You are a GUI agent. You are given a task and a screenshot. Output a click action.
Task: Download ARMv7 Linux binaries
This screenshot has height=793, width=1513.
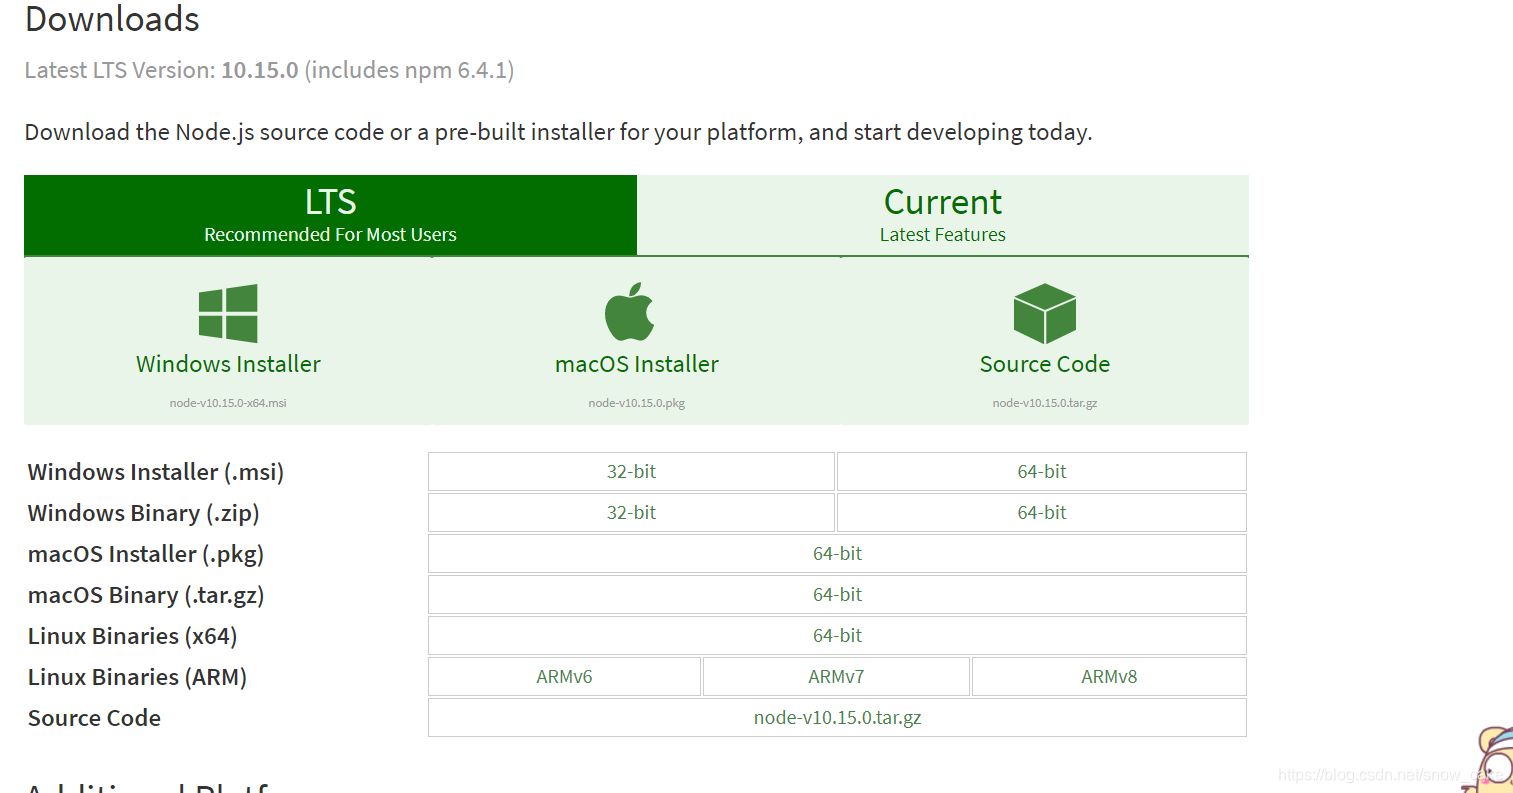pos(836,676)
